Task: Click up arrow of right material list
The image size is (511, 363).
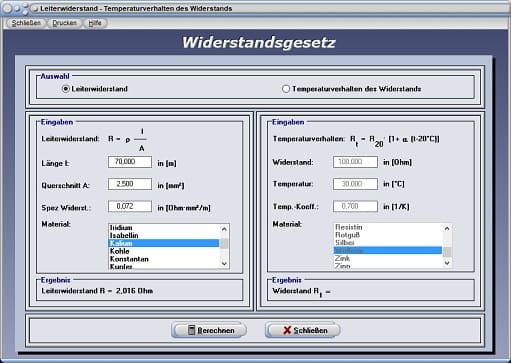Action: pyautogui.click(x=447, y=229)
